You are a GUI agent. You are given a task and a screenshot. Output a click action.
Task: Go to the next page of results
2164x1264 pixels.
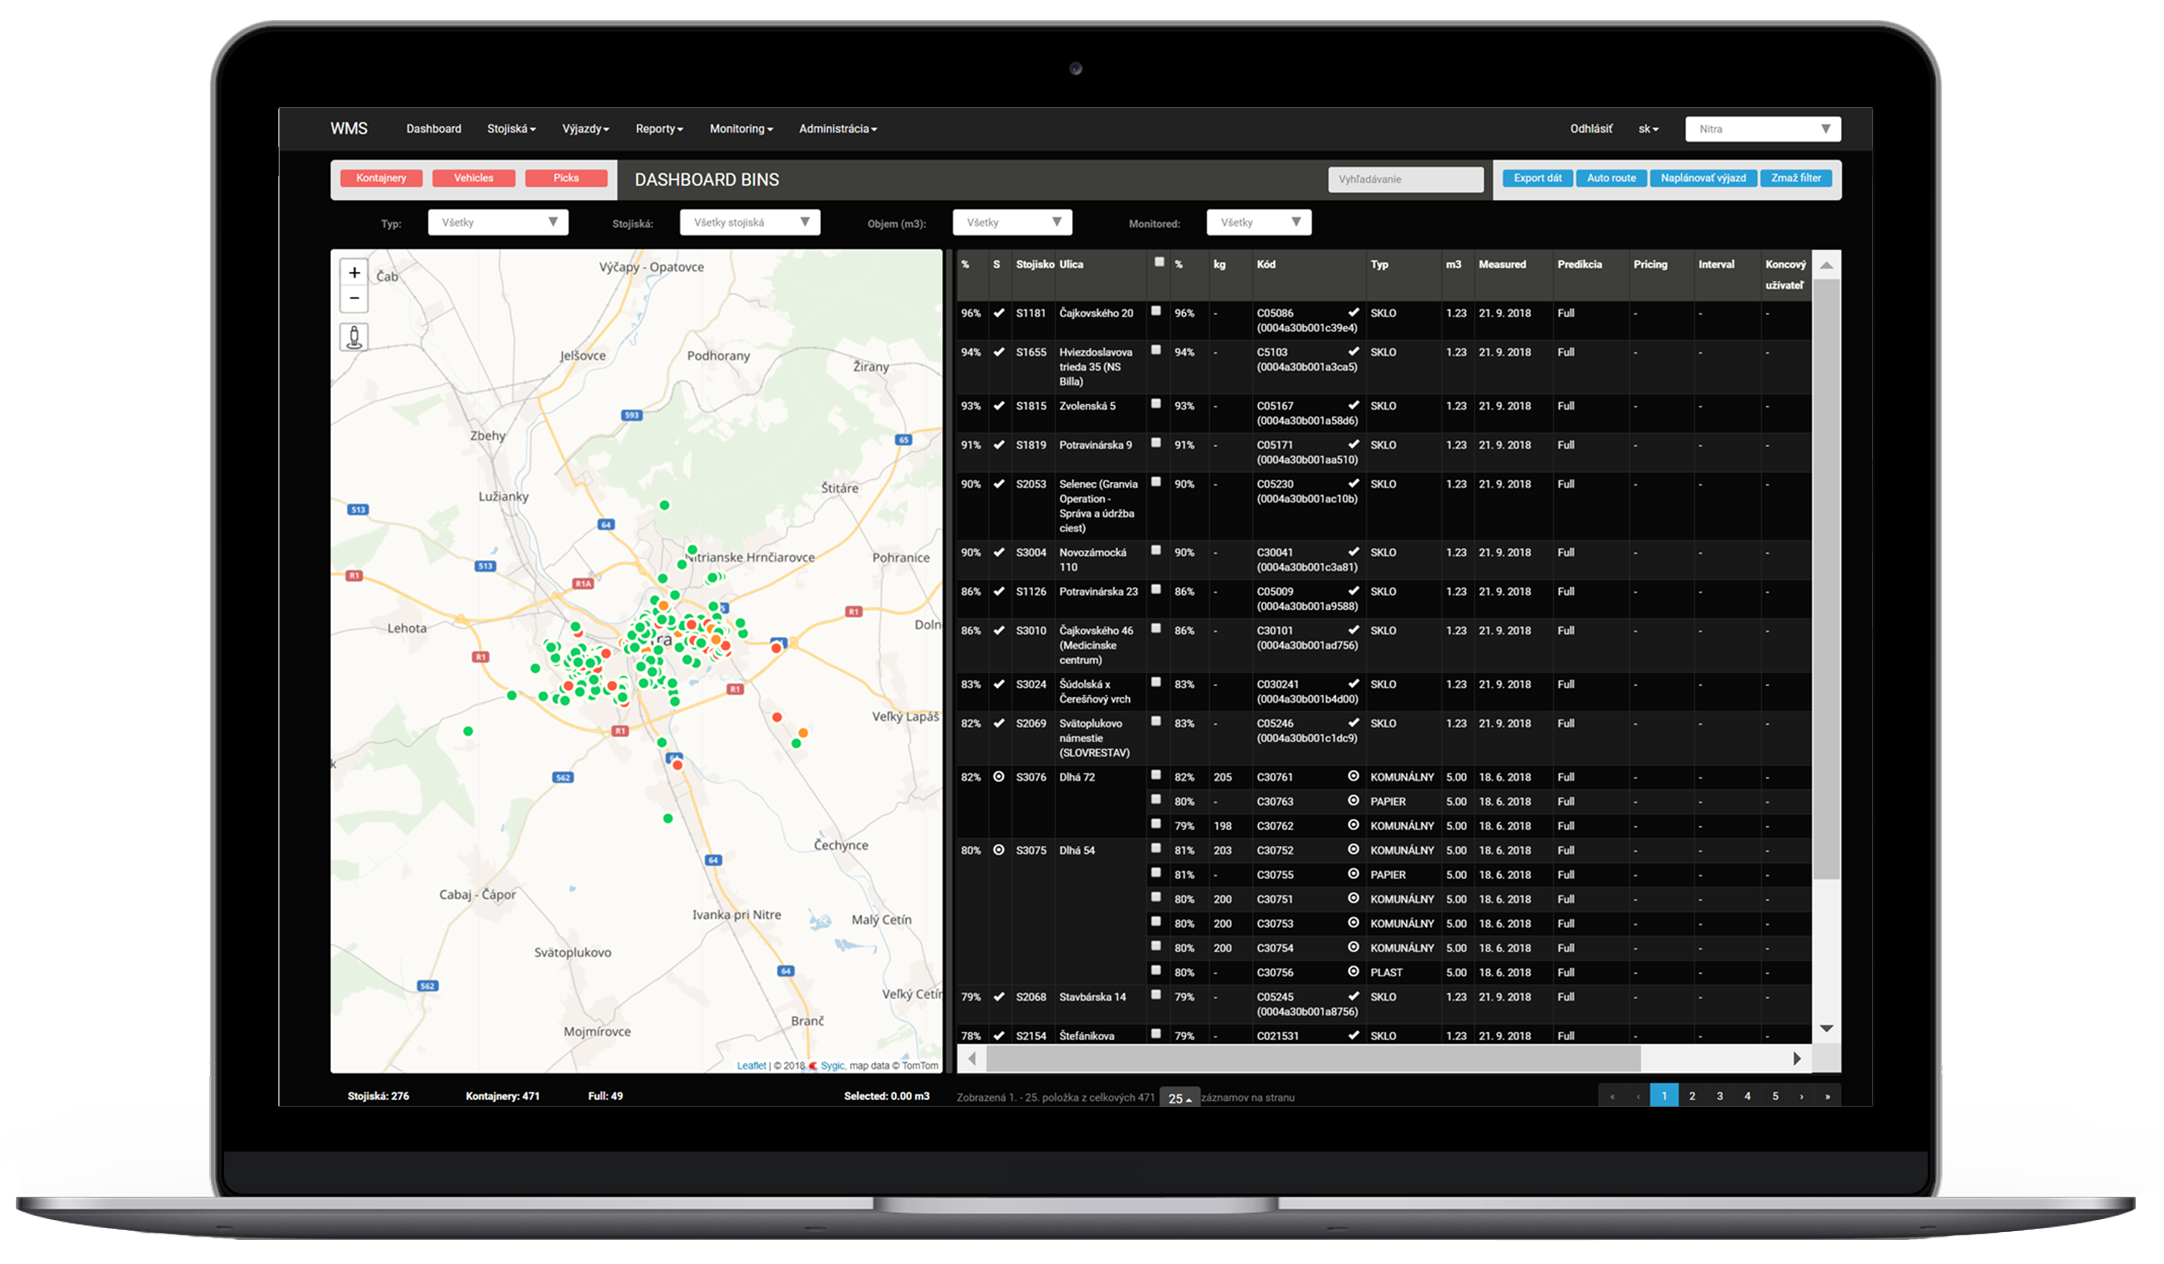click(x=1802, y=1096)
